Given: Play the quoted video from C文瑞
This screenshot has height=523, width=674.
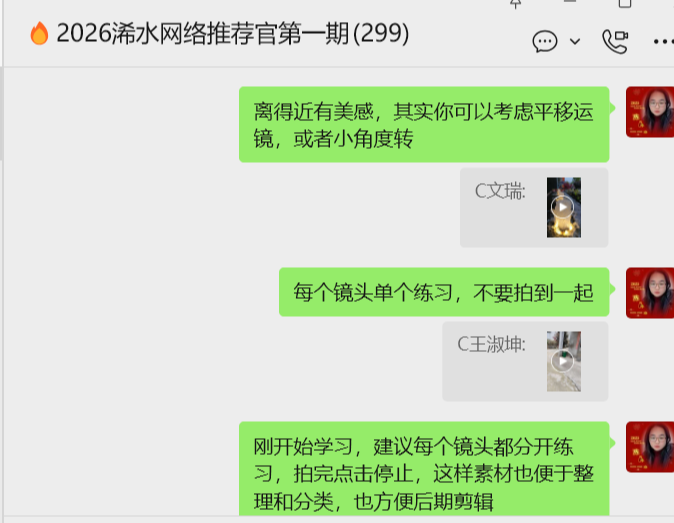Looking at the screenshot, I should (x=564, y=207).
